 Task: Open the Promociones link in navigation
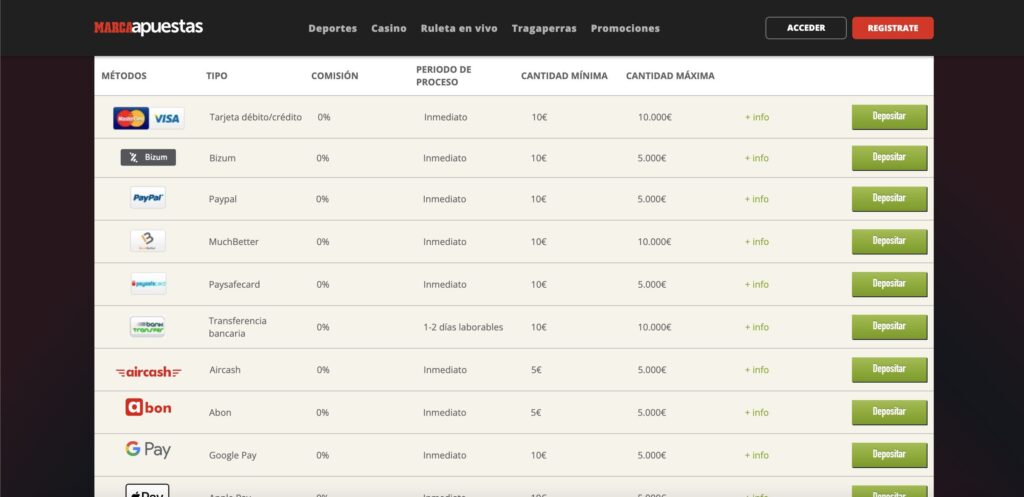tap(625, 28)
